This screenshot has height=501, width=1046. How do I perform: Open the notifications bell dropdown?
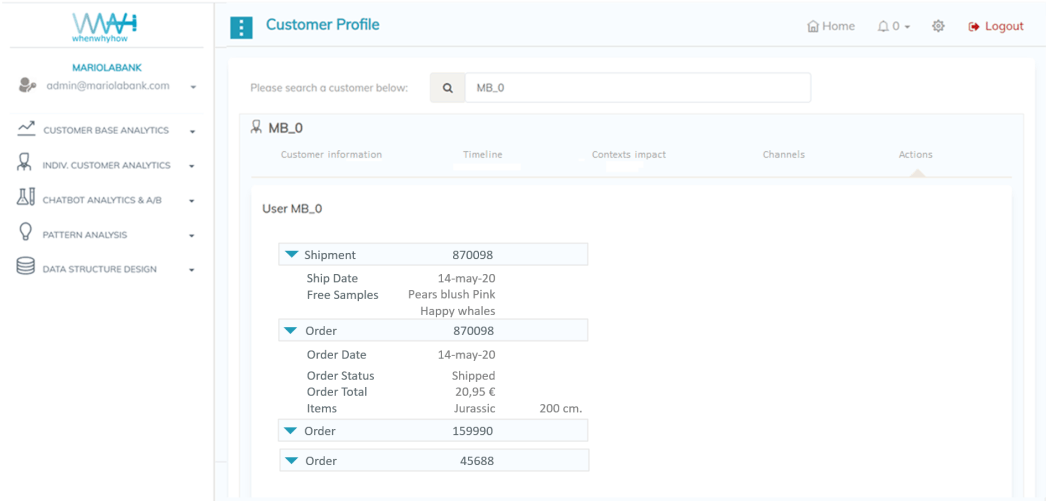click(x=893, y=27)
